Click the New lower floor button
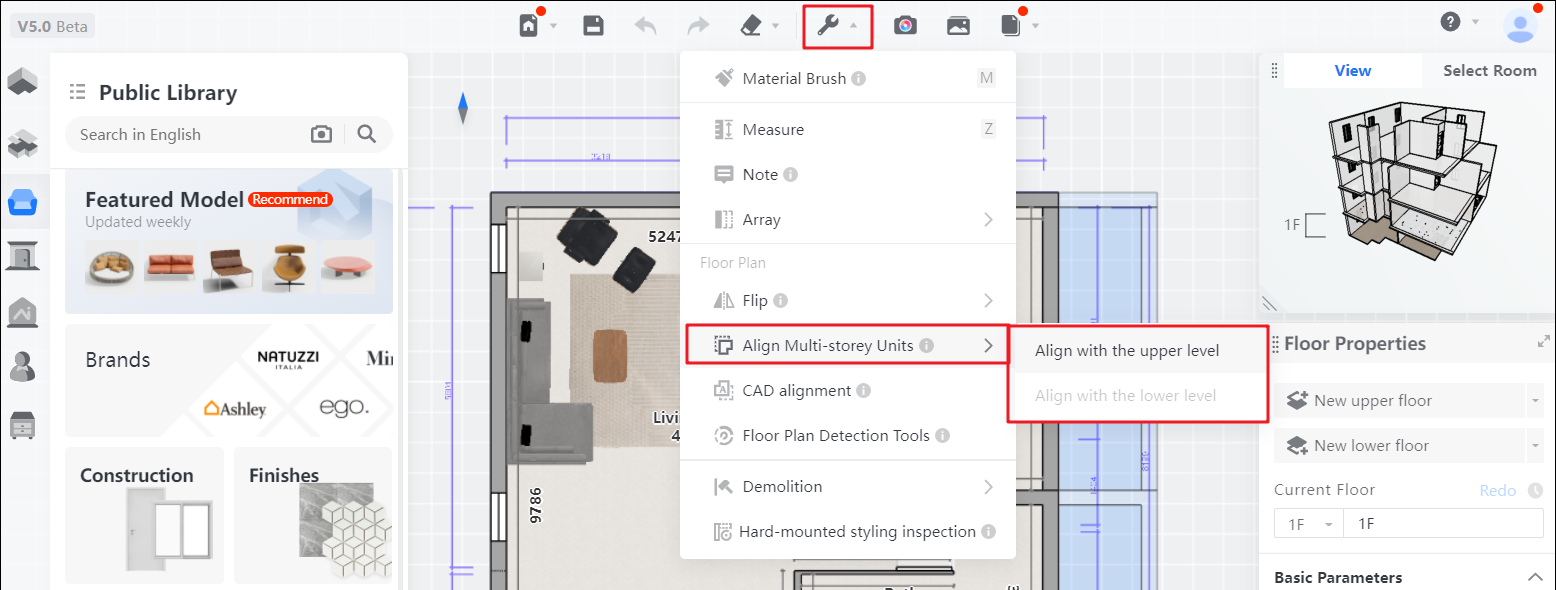The image size is (1556, 590). coord(1400,446)
